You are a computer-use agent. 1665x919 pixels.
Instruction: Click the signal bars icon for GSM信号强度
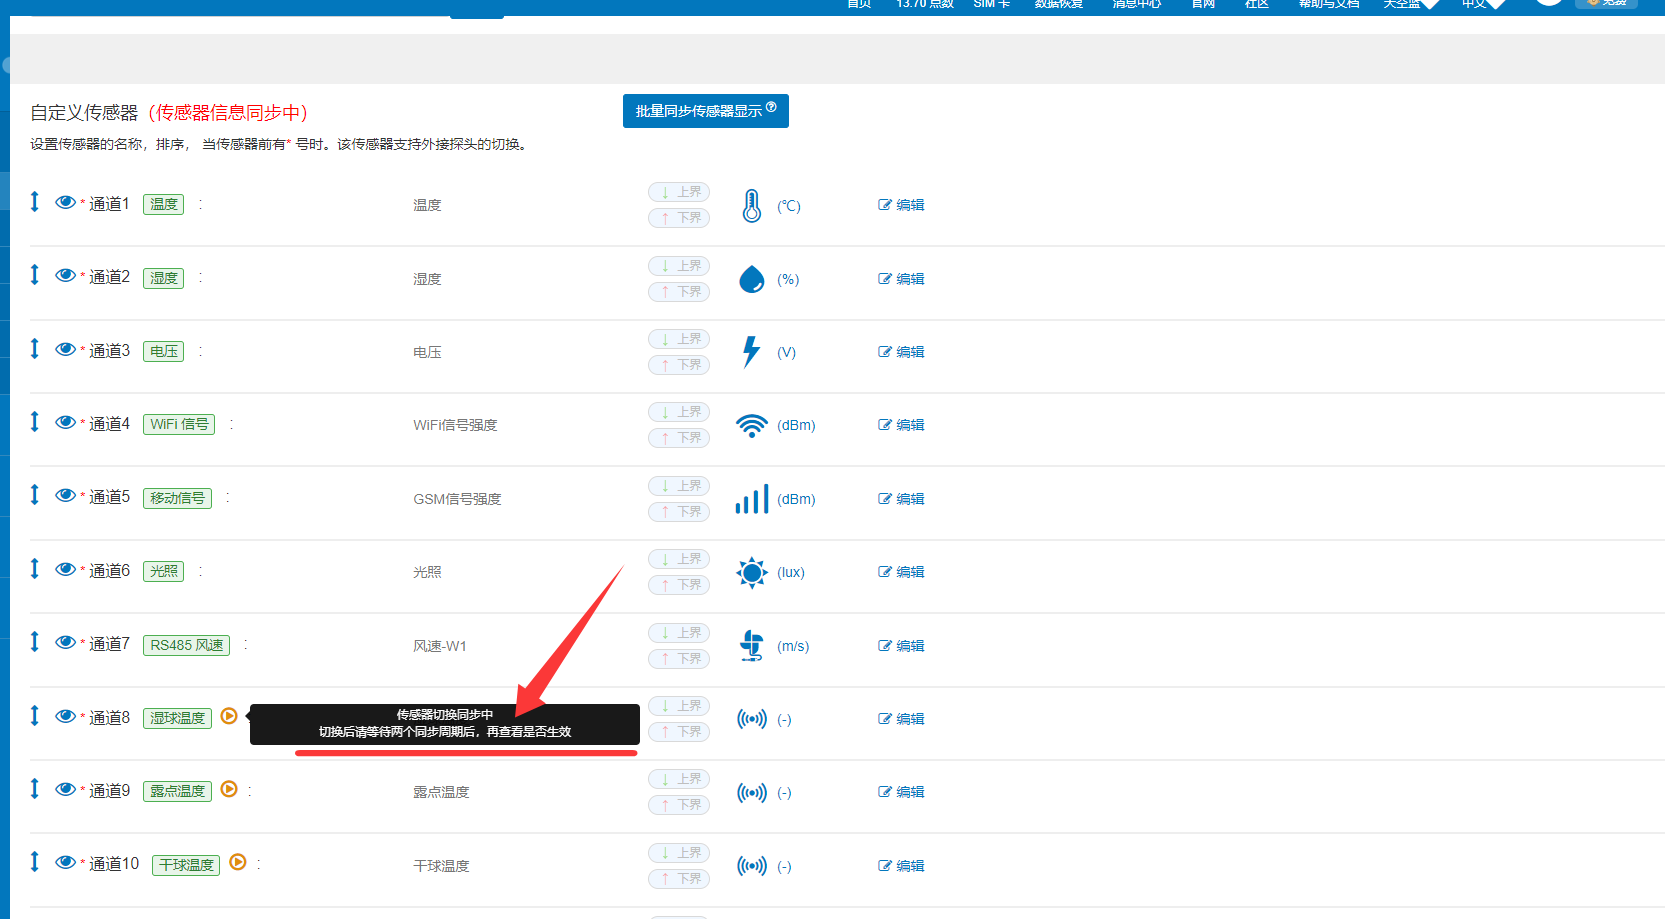coord(752,499)
